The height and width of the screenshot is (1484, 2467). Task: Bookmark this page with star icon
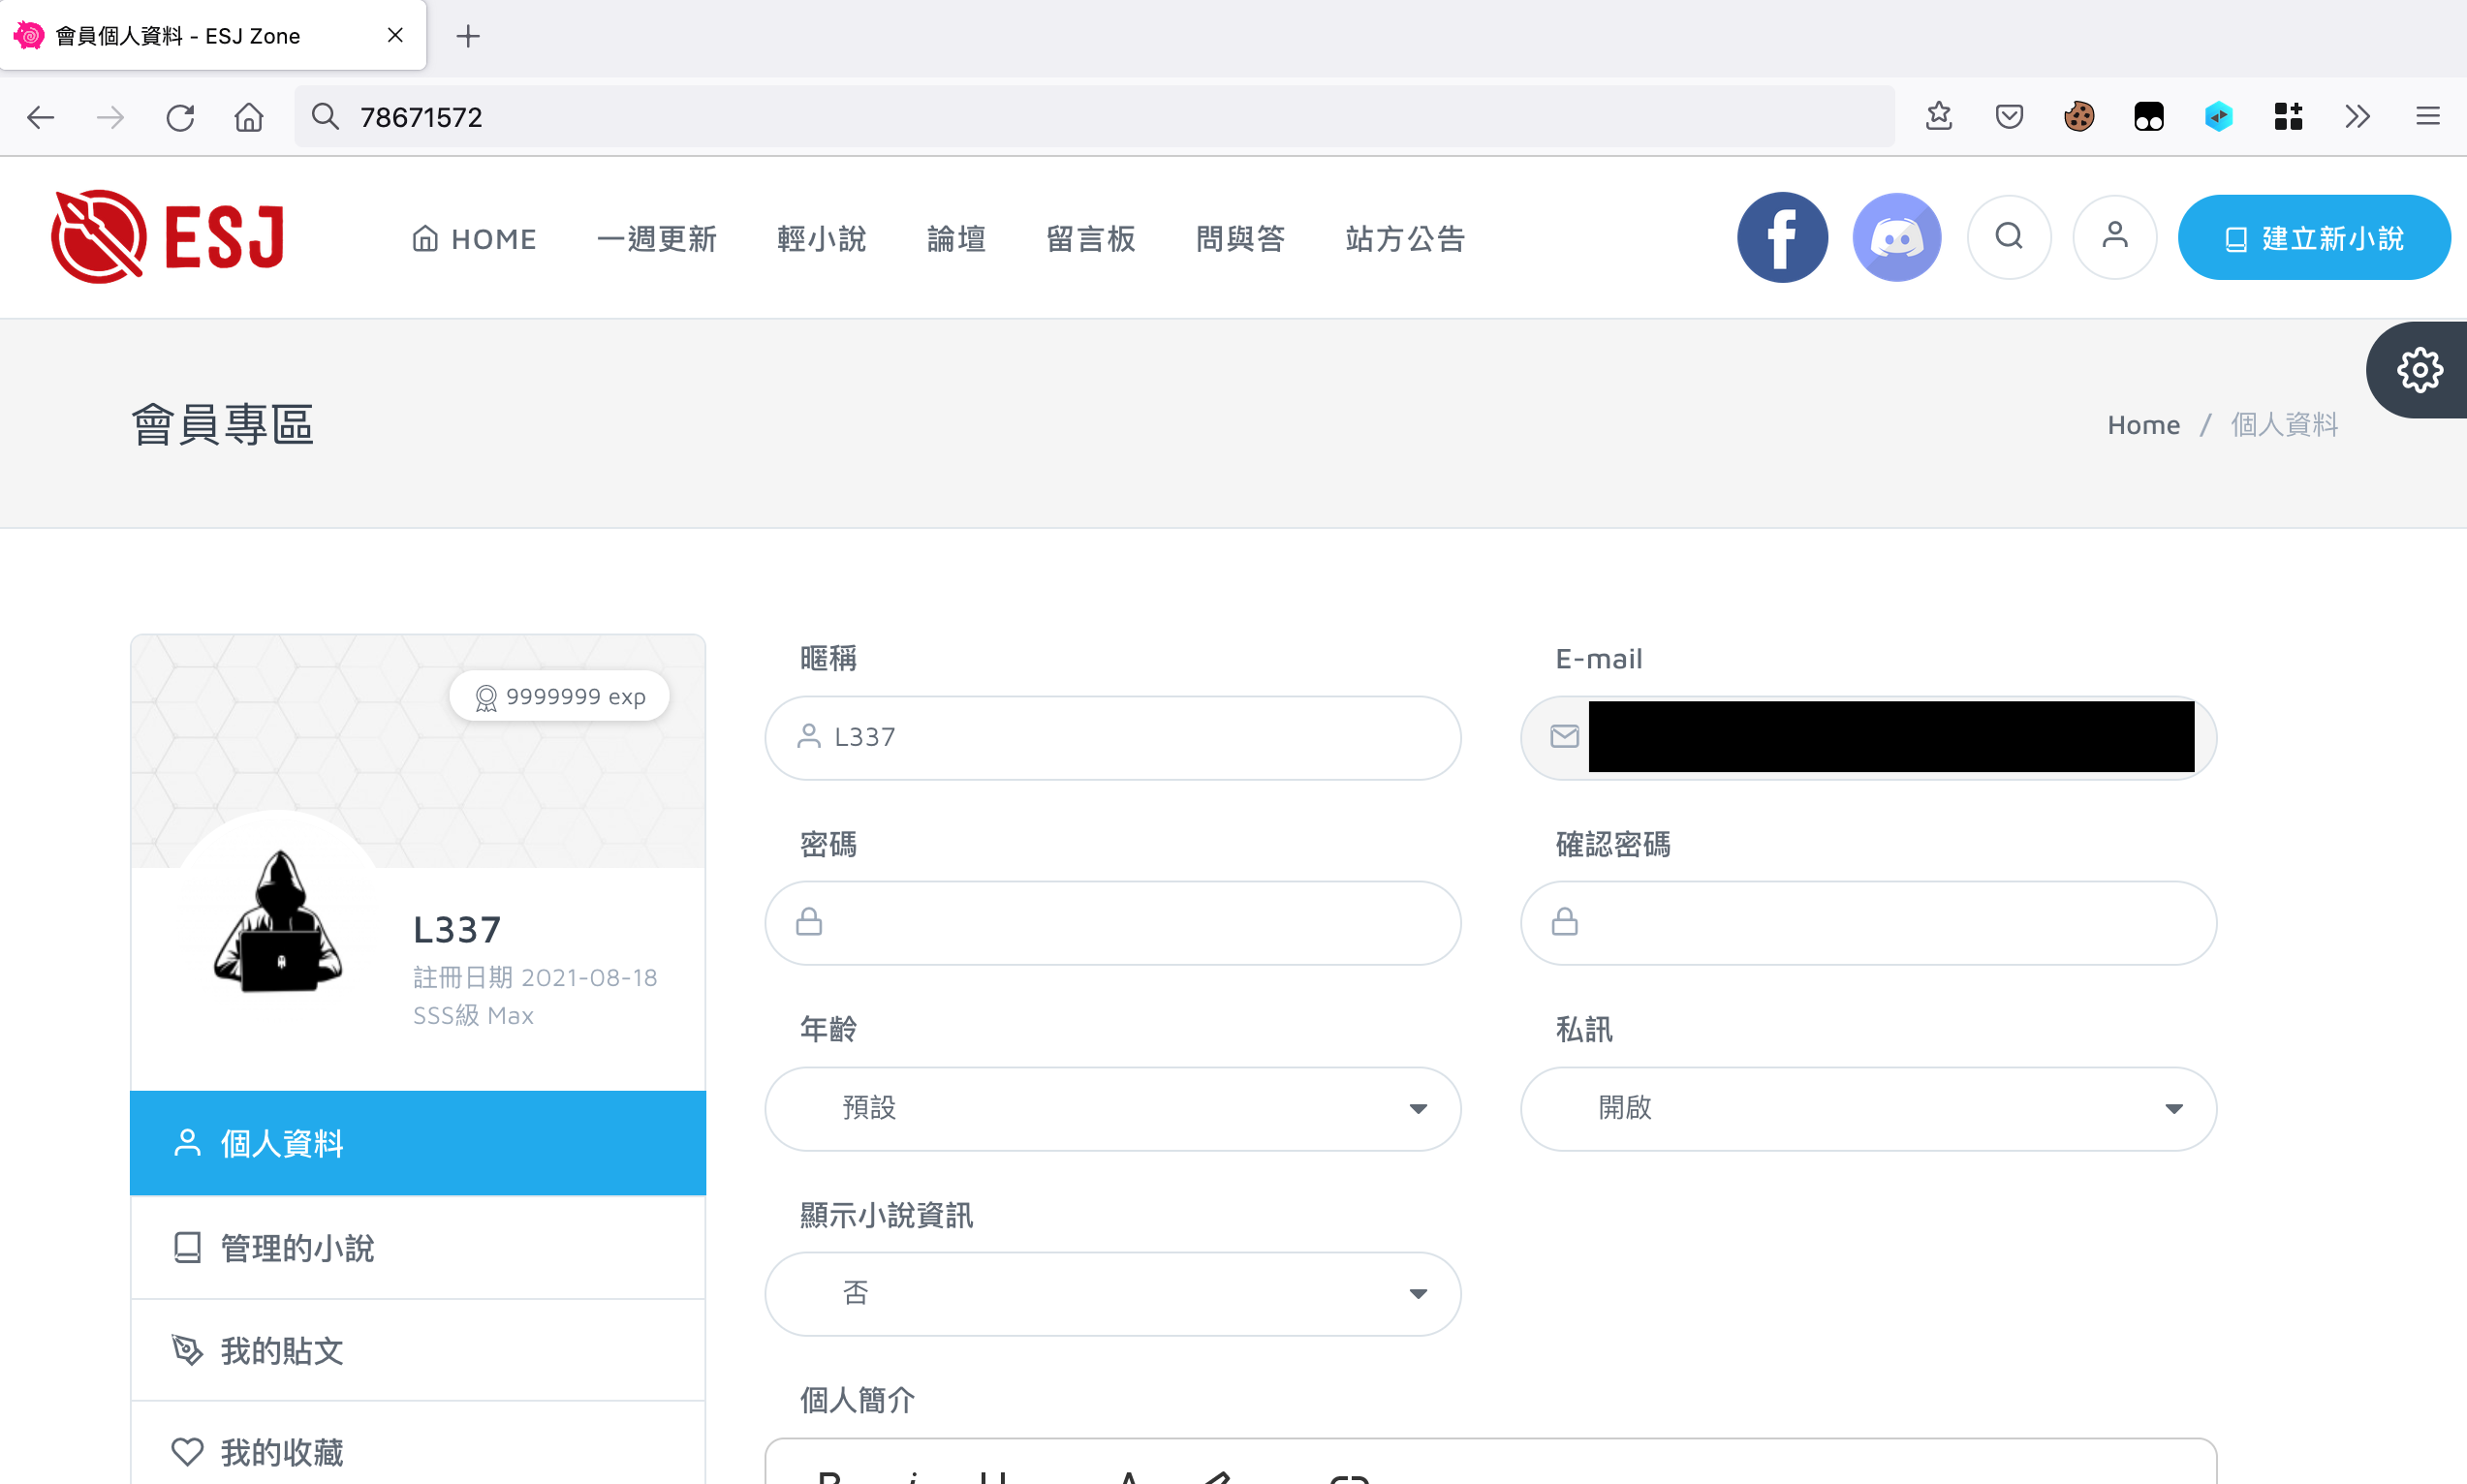[x=1939, y=116]
